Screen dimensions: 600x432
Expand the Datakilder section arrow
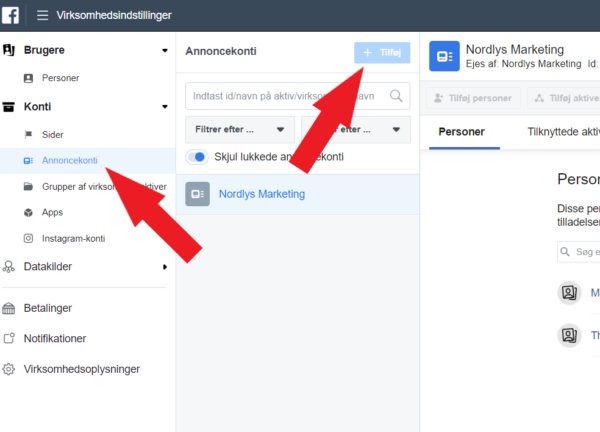click(165, 267)
